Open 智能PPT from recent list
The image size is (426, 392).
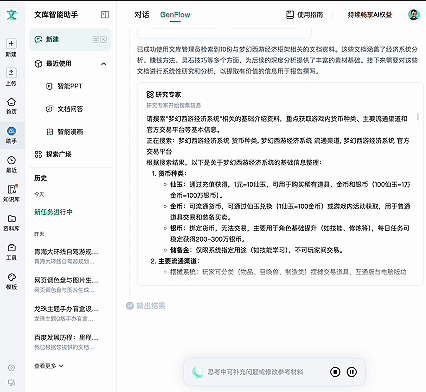[x=70, y=86]
